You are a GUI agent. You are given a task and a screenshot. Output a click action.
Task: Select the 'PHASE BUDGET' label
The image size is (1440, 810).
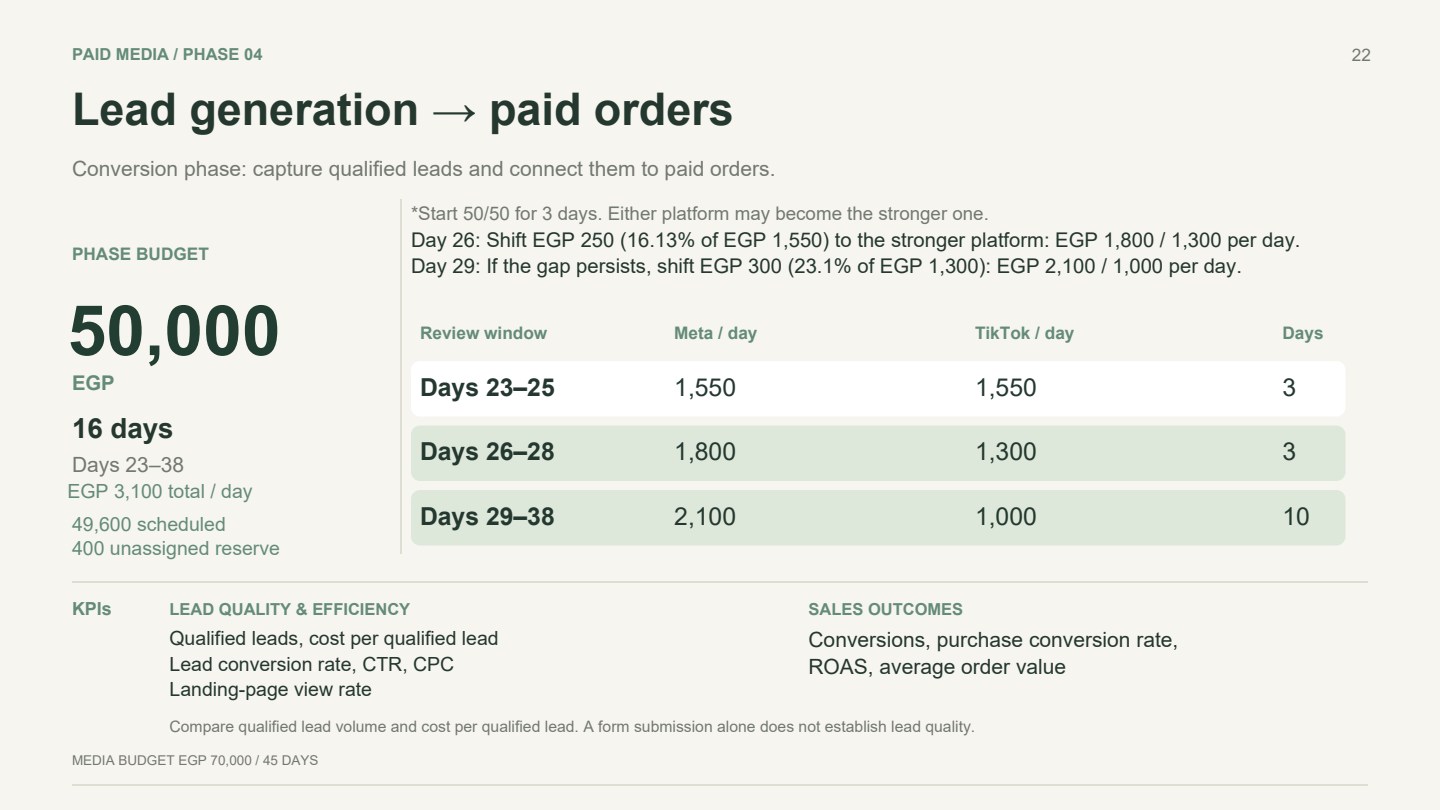(x=140, y=254)
